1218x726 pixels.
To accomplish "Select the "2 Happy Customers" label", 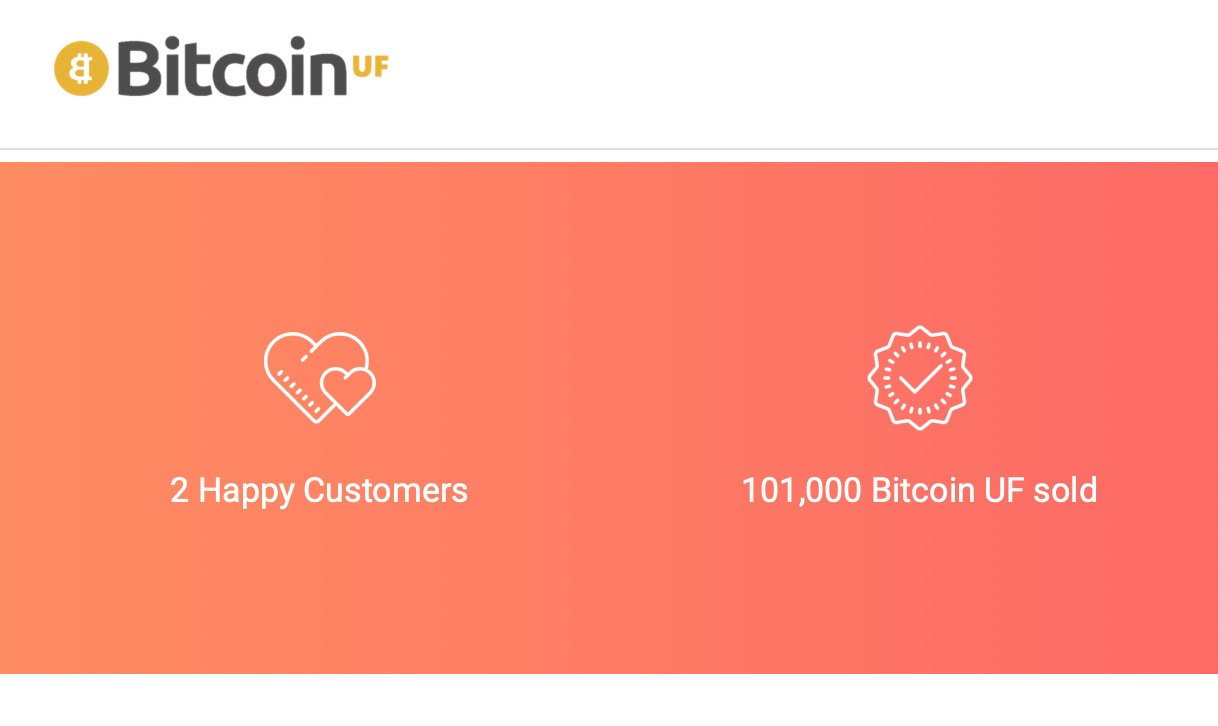I will tap(319, 491).
